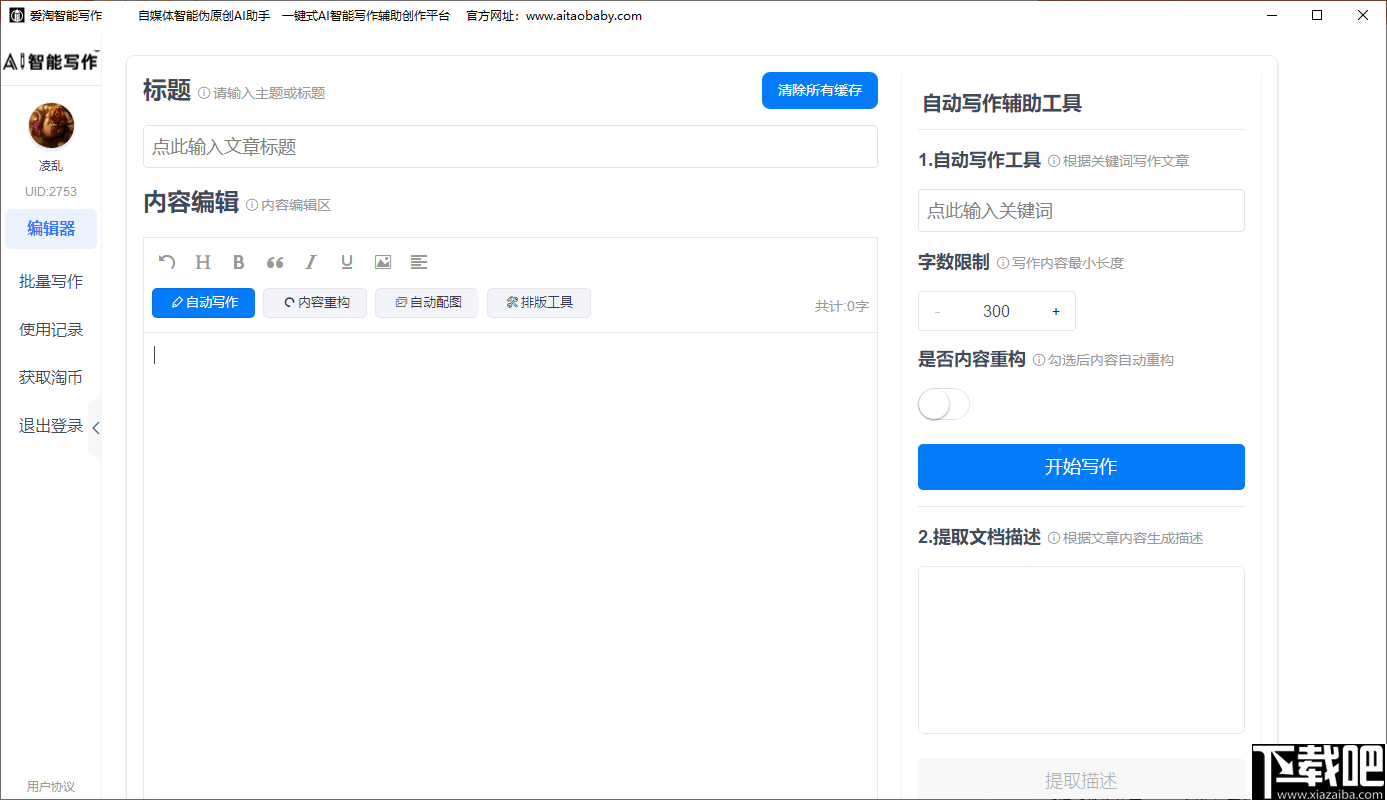Toggle italic formatting icon
This screenshot has width=1387, height=800.
[311, 262]
